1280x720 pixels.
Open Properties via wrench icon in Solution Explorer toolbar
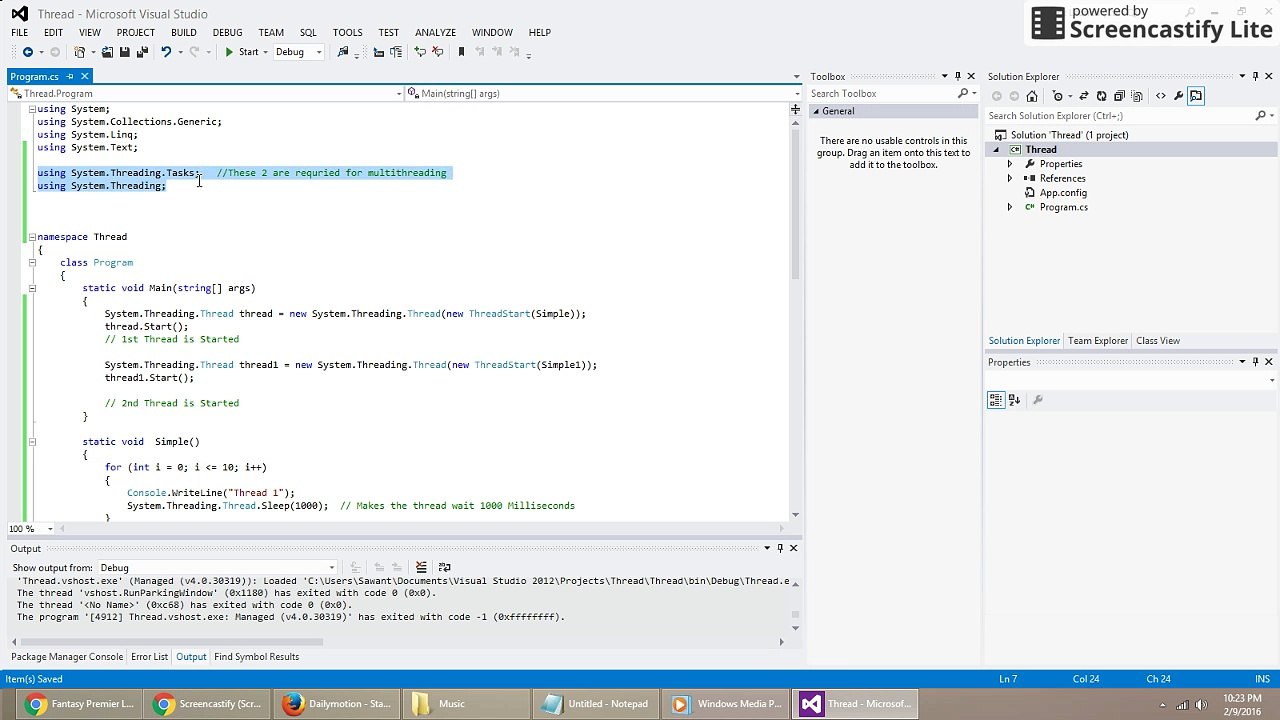click(x=1178, y=96)
